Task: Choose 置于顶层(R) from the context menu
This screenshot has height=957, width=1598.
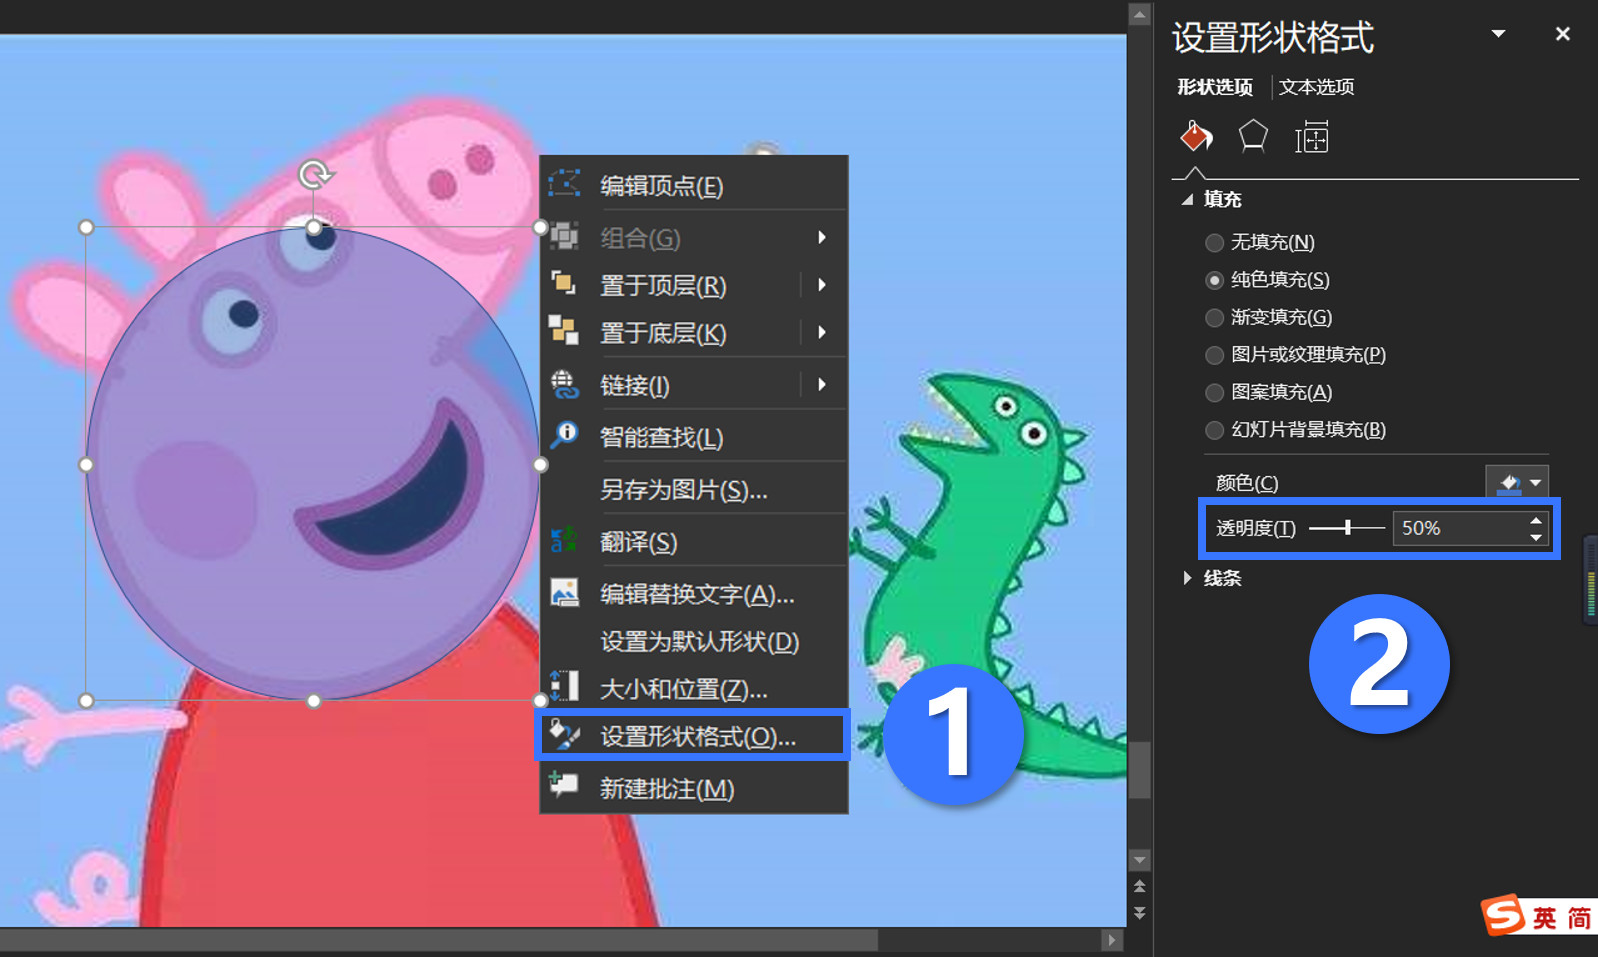Action: (x=694, y=285)
